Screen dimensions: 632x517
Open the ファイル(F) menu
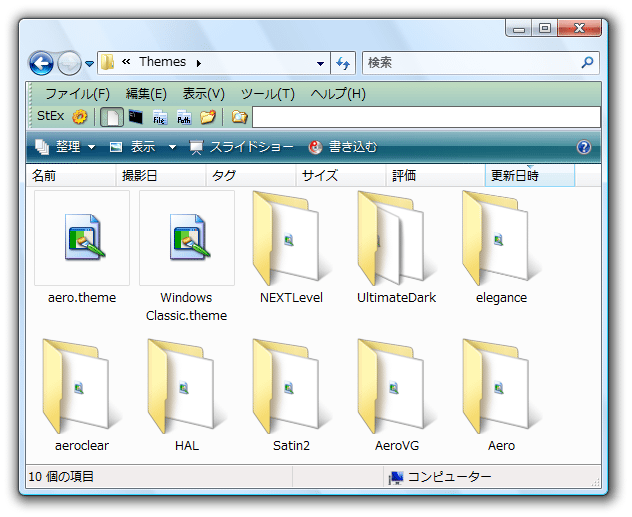coord(77,94)
